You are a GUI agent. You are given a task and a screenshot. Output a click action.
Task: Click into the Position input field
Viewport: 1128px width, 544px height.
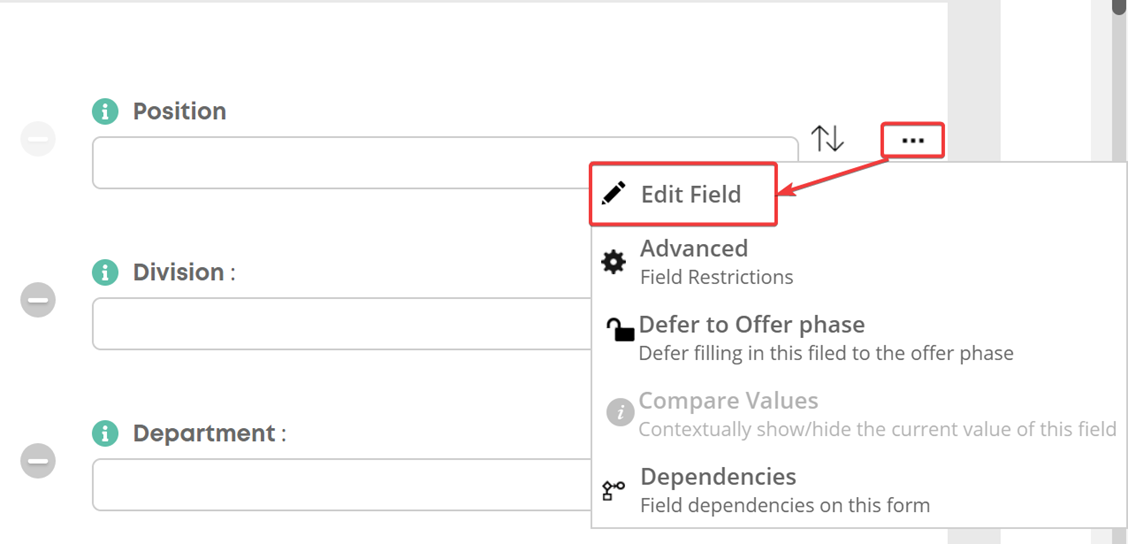tap(445, 163)
